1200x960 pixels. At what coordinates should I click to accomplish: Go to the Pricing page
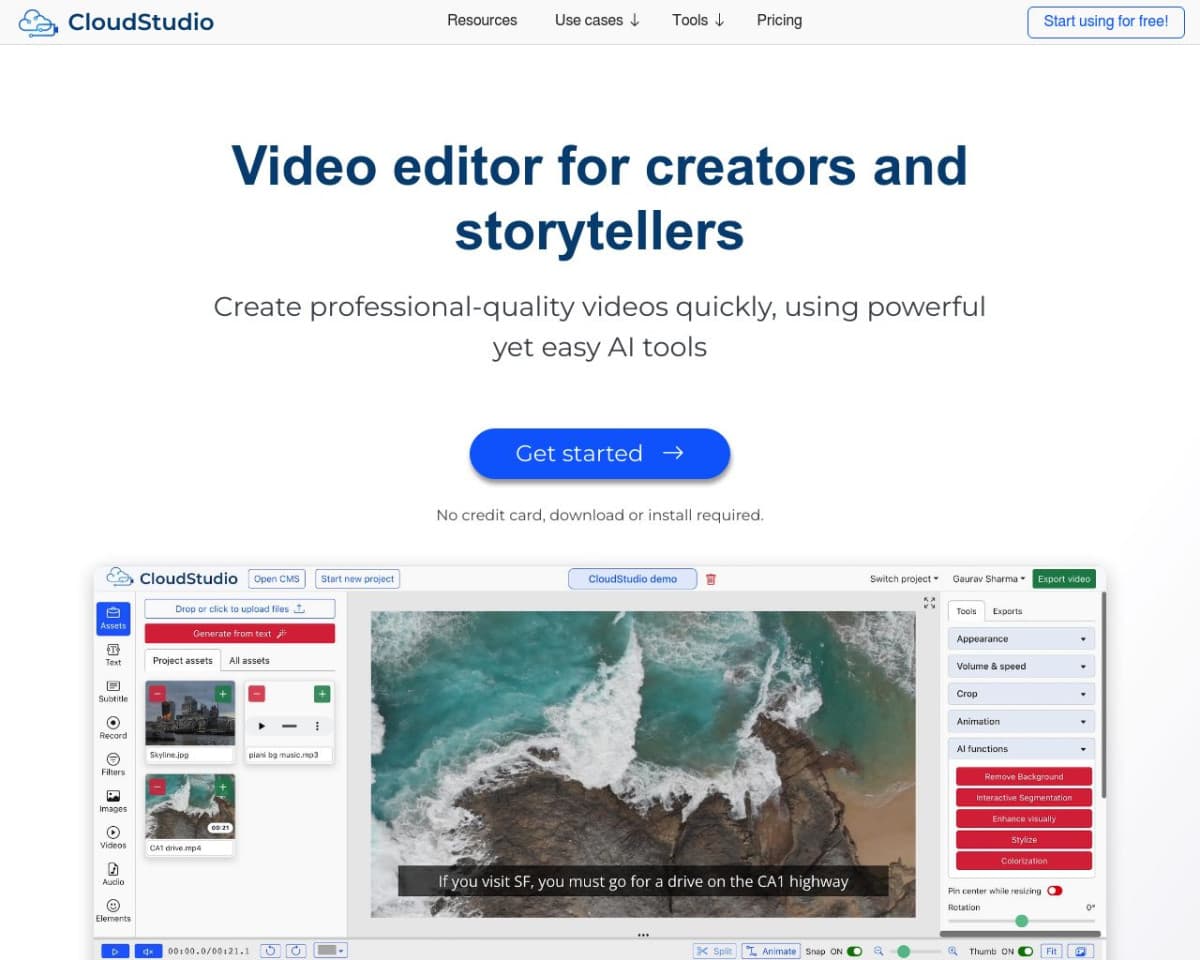click(779, 20)
